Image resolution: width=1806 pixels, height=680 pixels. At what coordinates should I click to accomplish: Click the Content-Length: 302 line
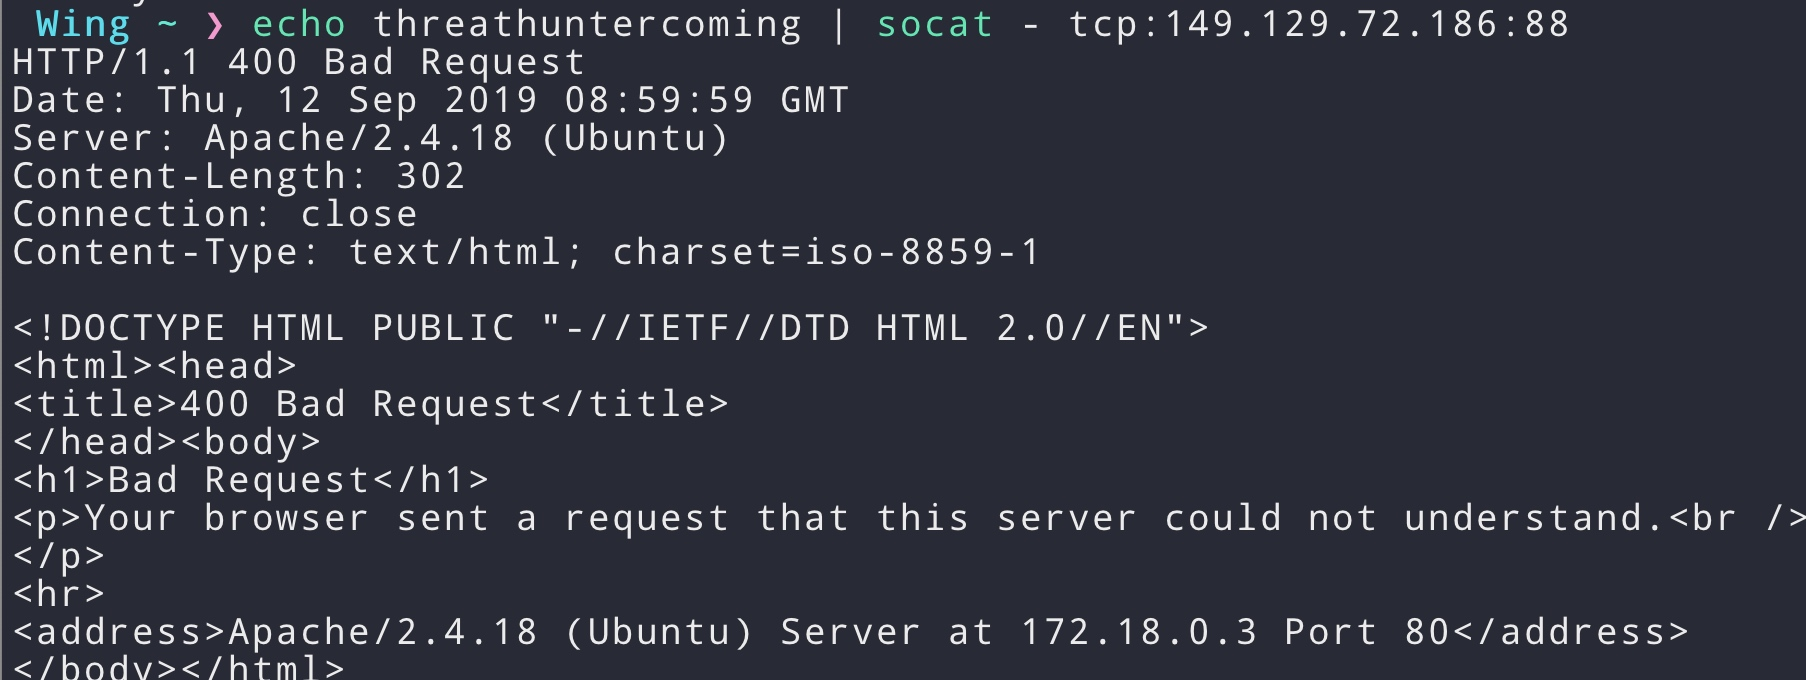(x=238, y=176)
